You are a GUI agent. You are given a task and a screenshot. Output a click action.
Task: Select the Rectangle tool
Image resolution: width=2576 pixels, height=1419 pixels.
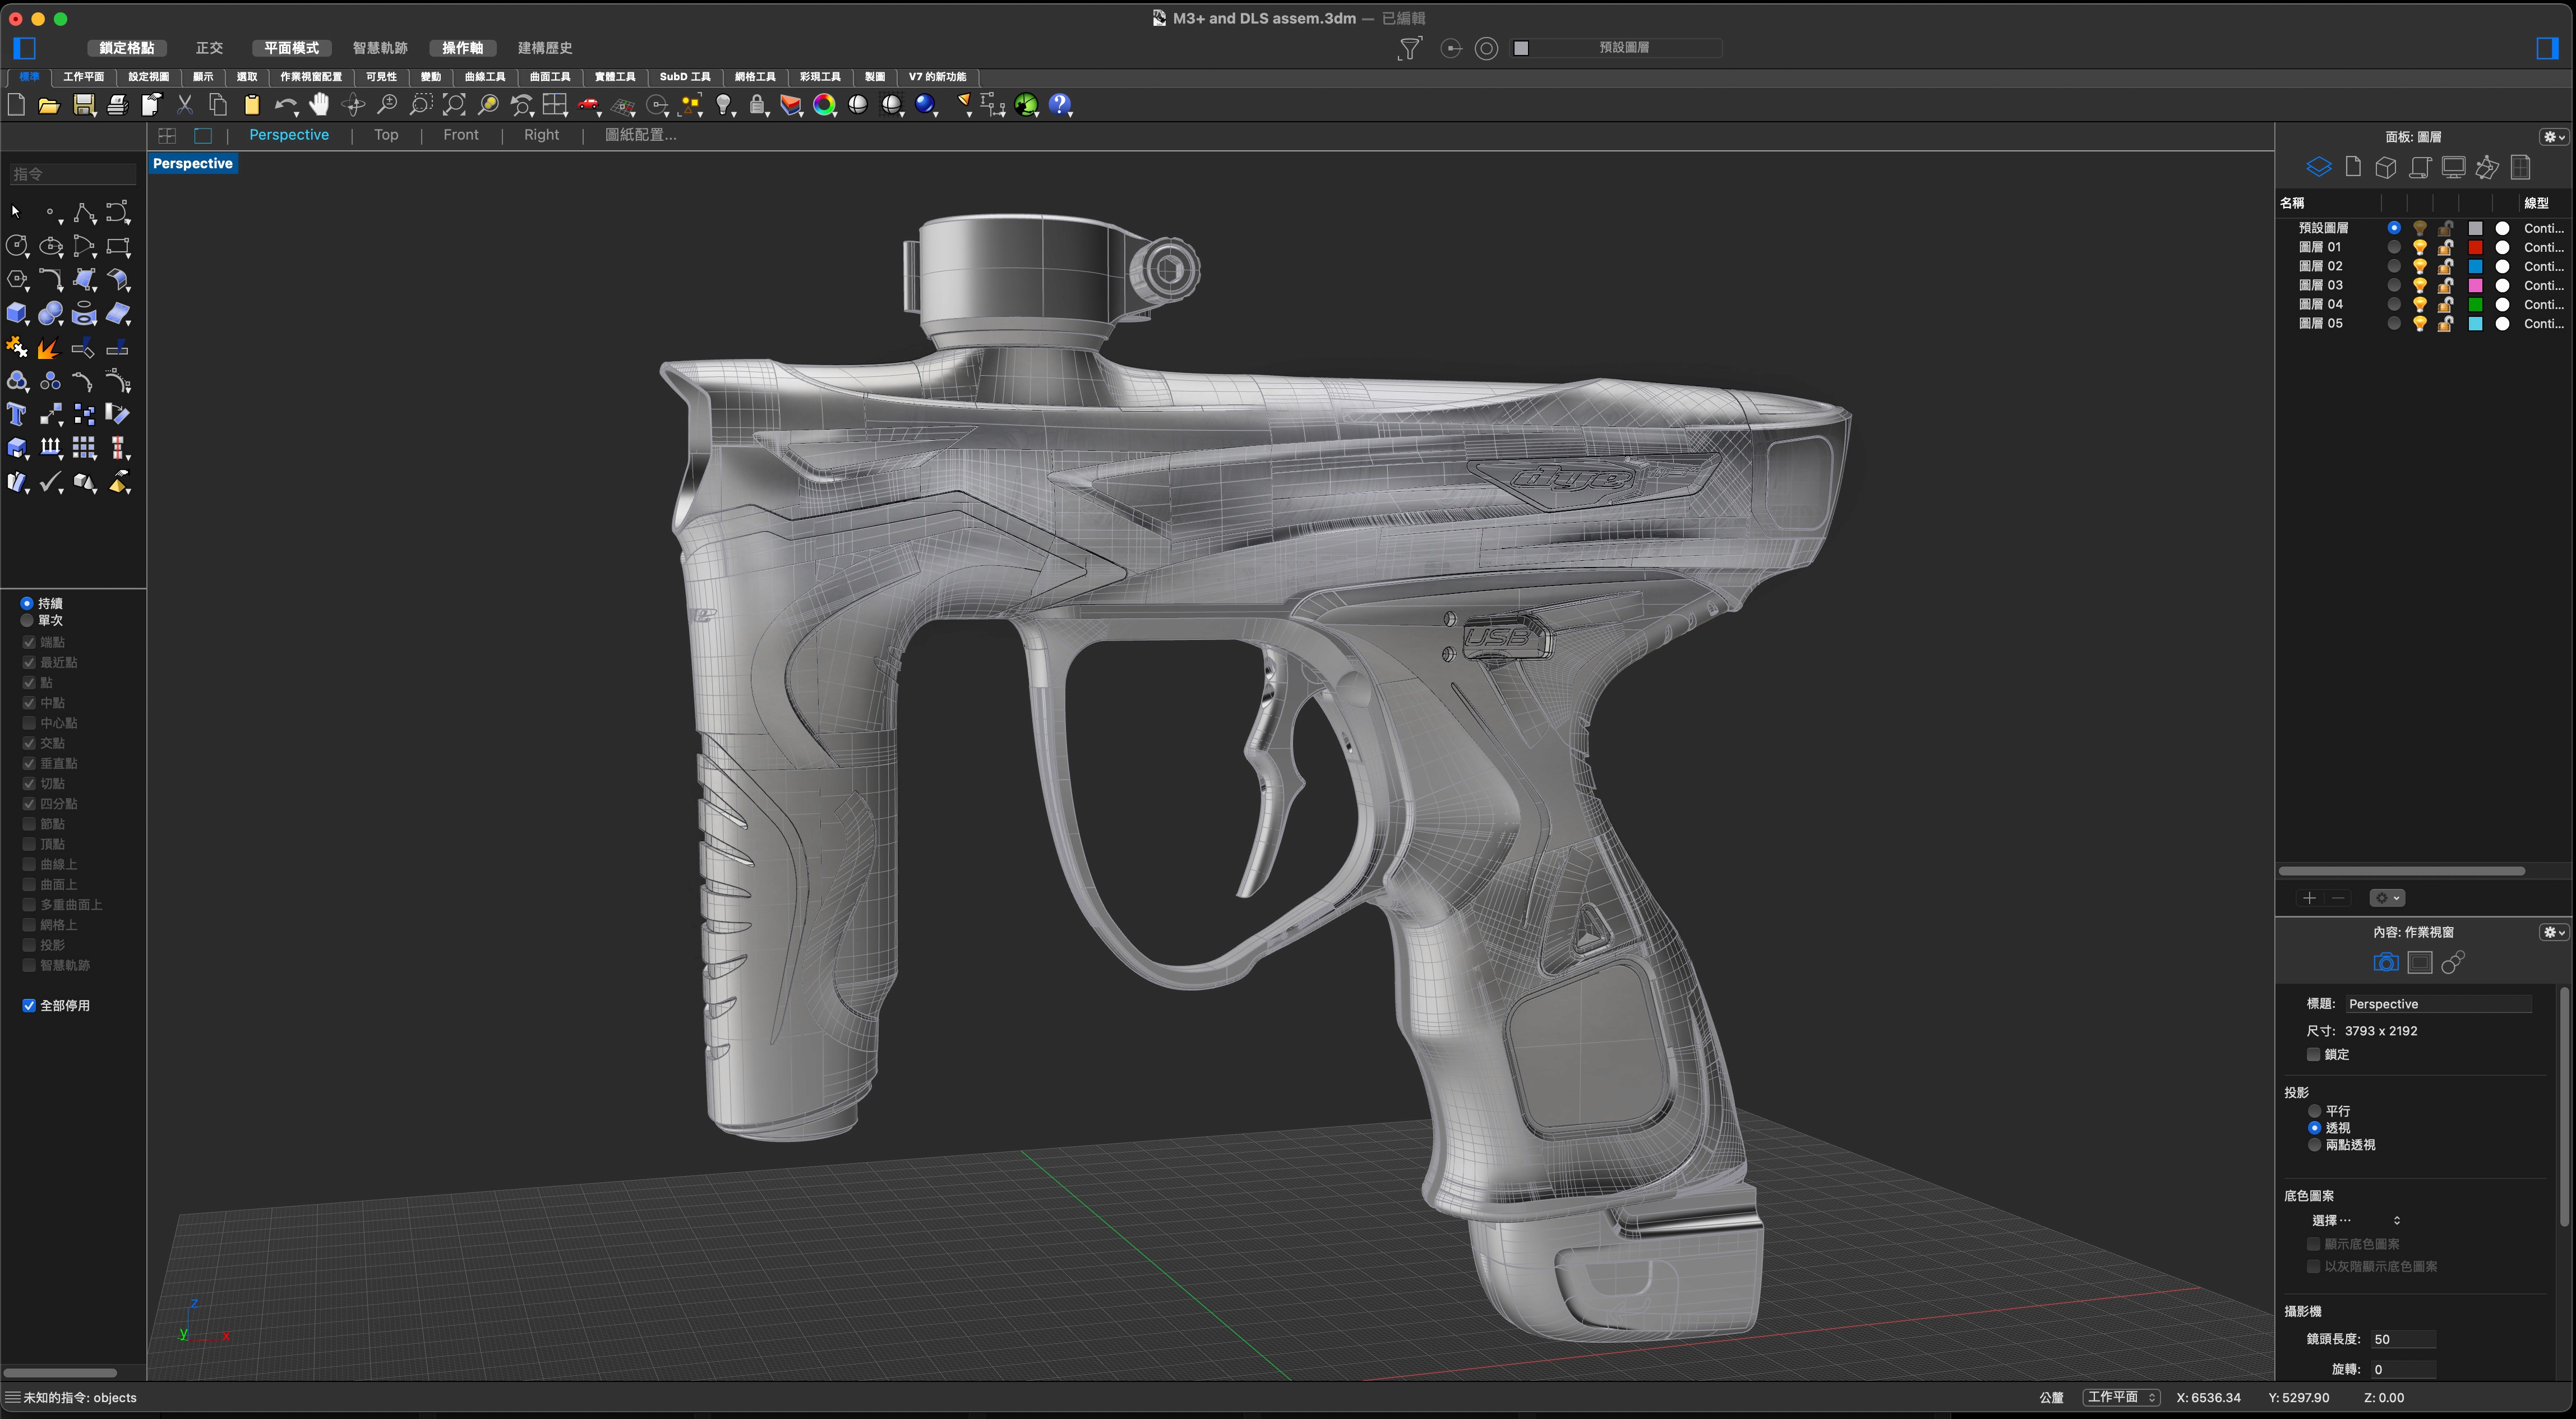pos(118,246)
